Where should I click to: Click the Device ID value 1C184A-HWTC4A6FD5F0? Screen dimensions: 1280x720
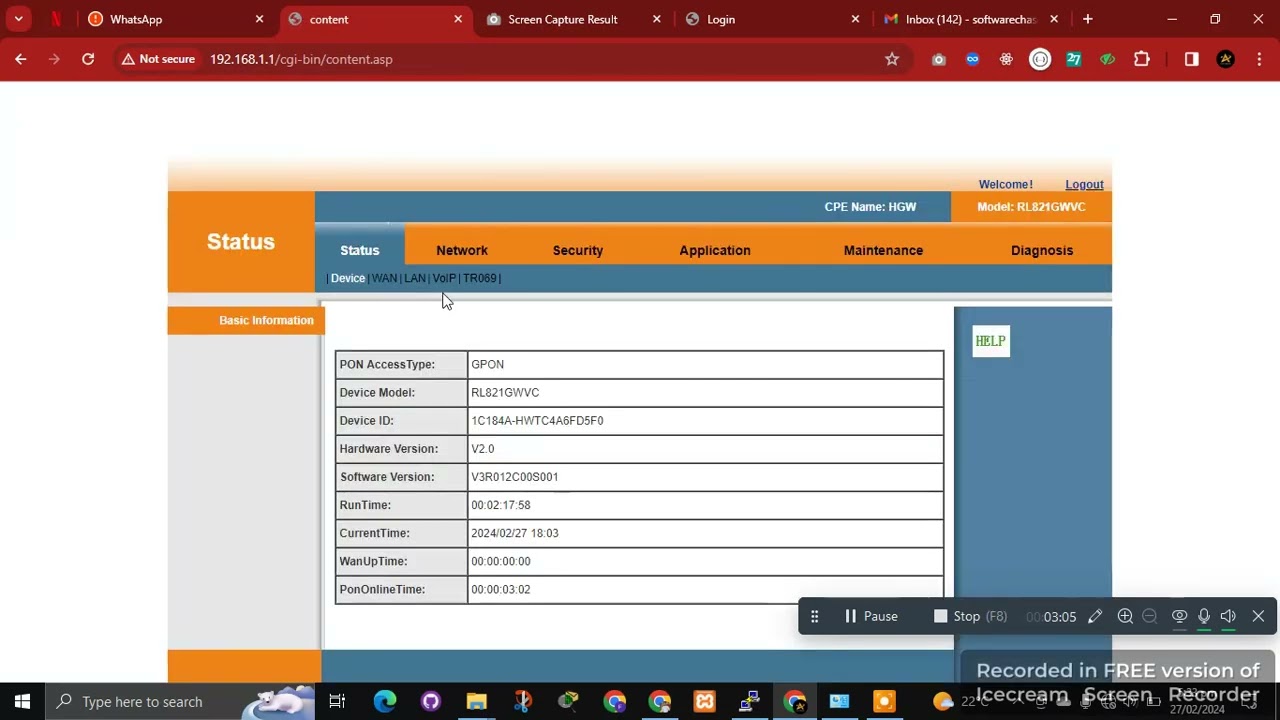pos(537,421)
